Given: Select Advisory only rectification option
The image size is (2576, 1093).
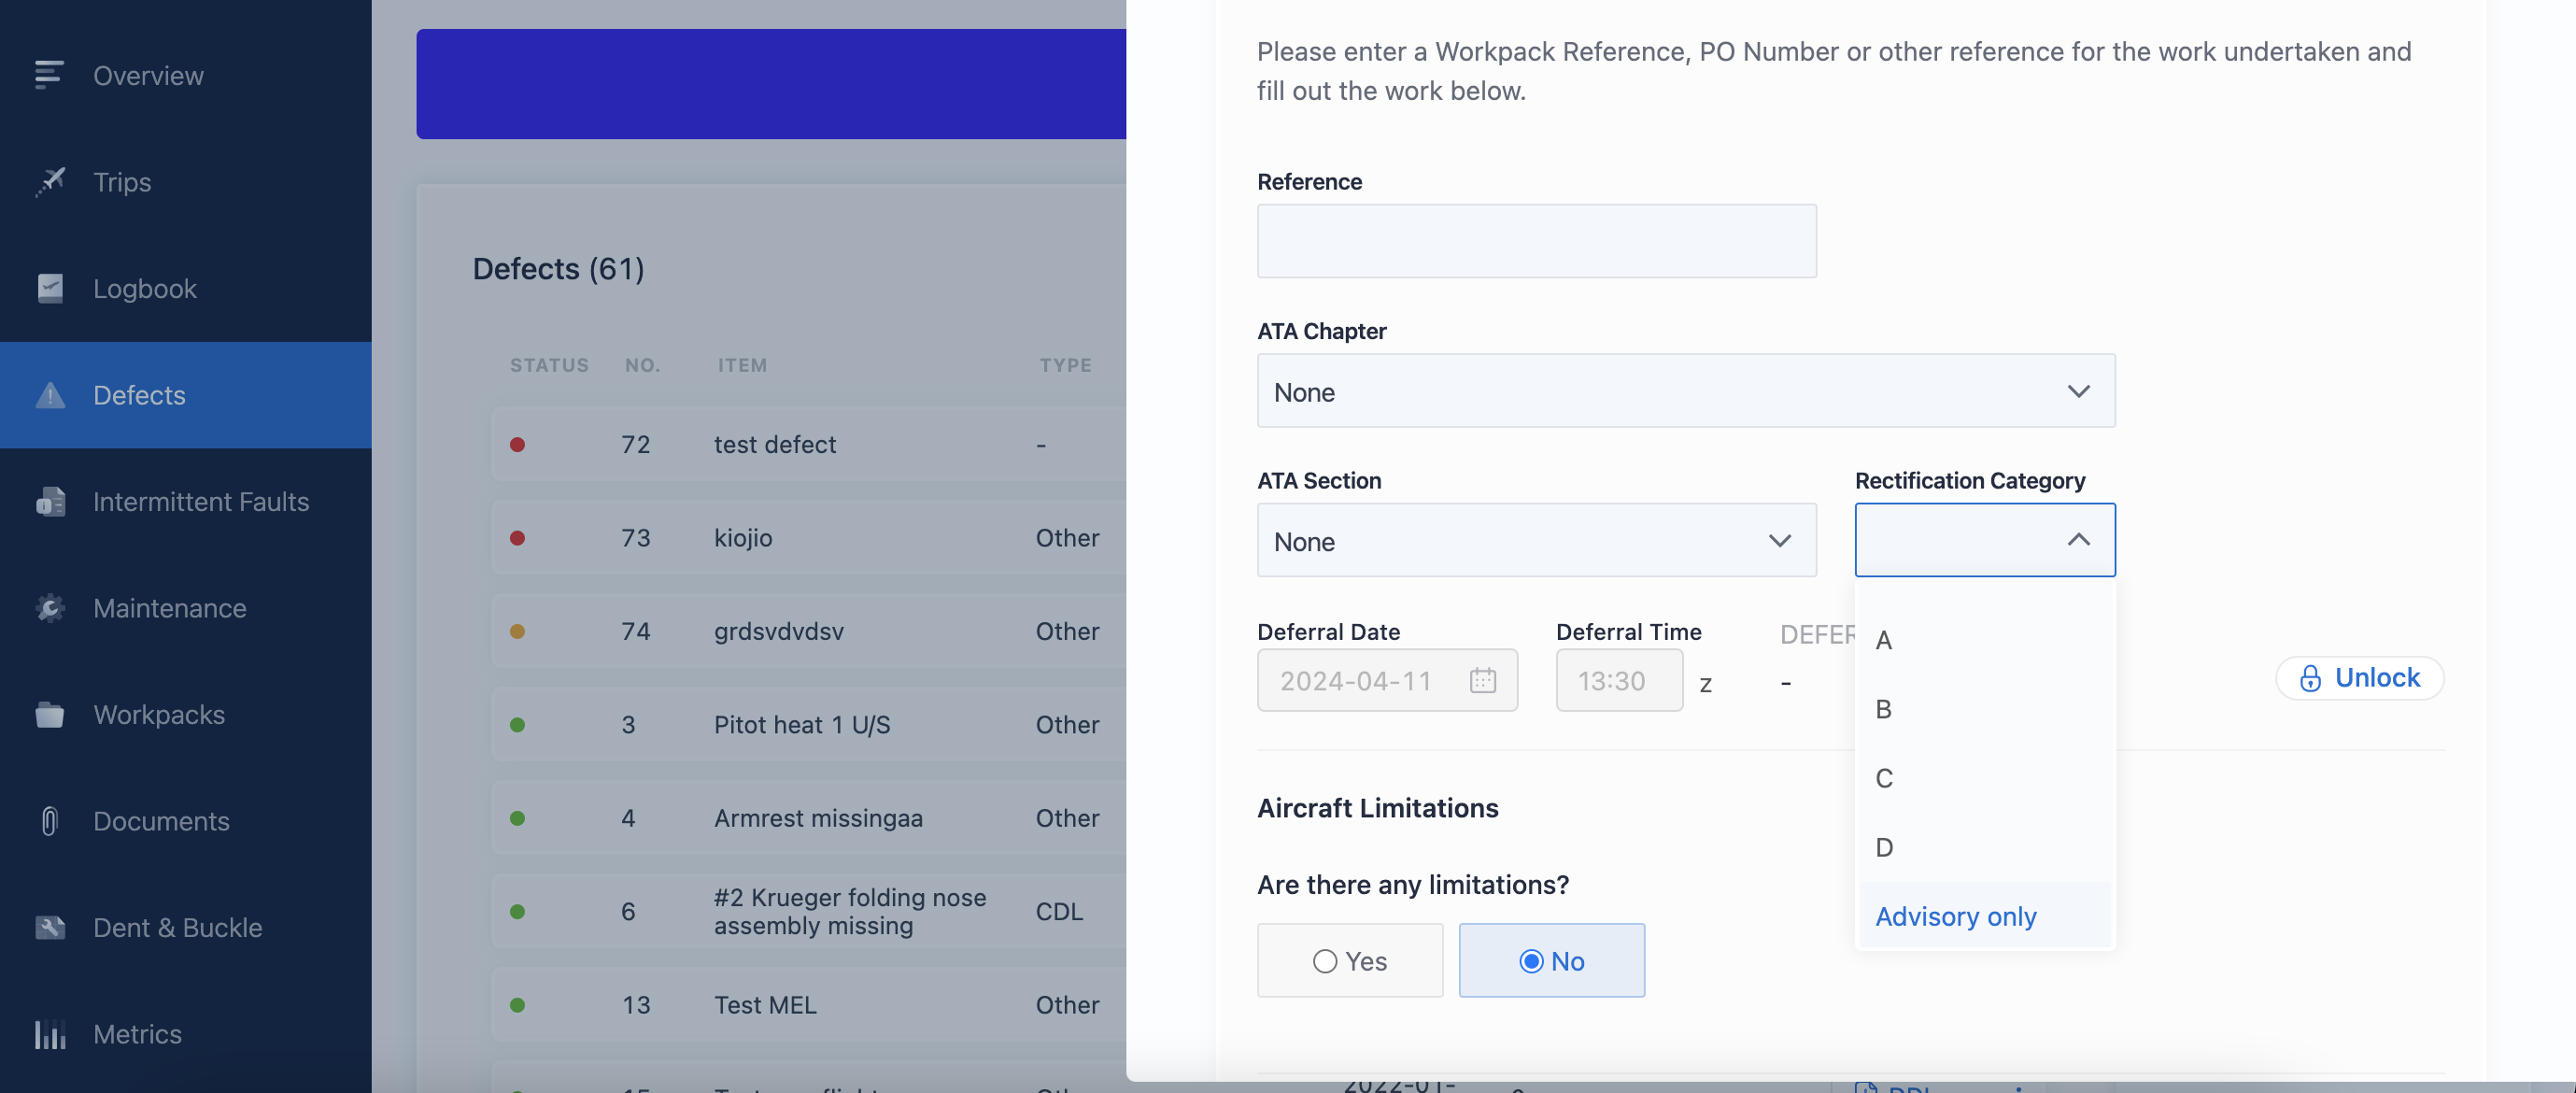Looking at the screenshot, I should [x=1984, y=915].
